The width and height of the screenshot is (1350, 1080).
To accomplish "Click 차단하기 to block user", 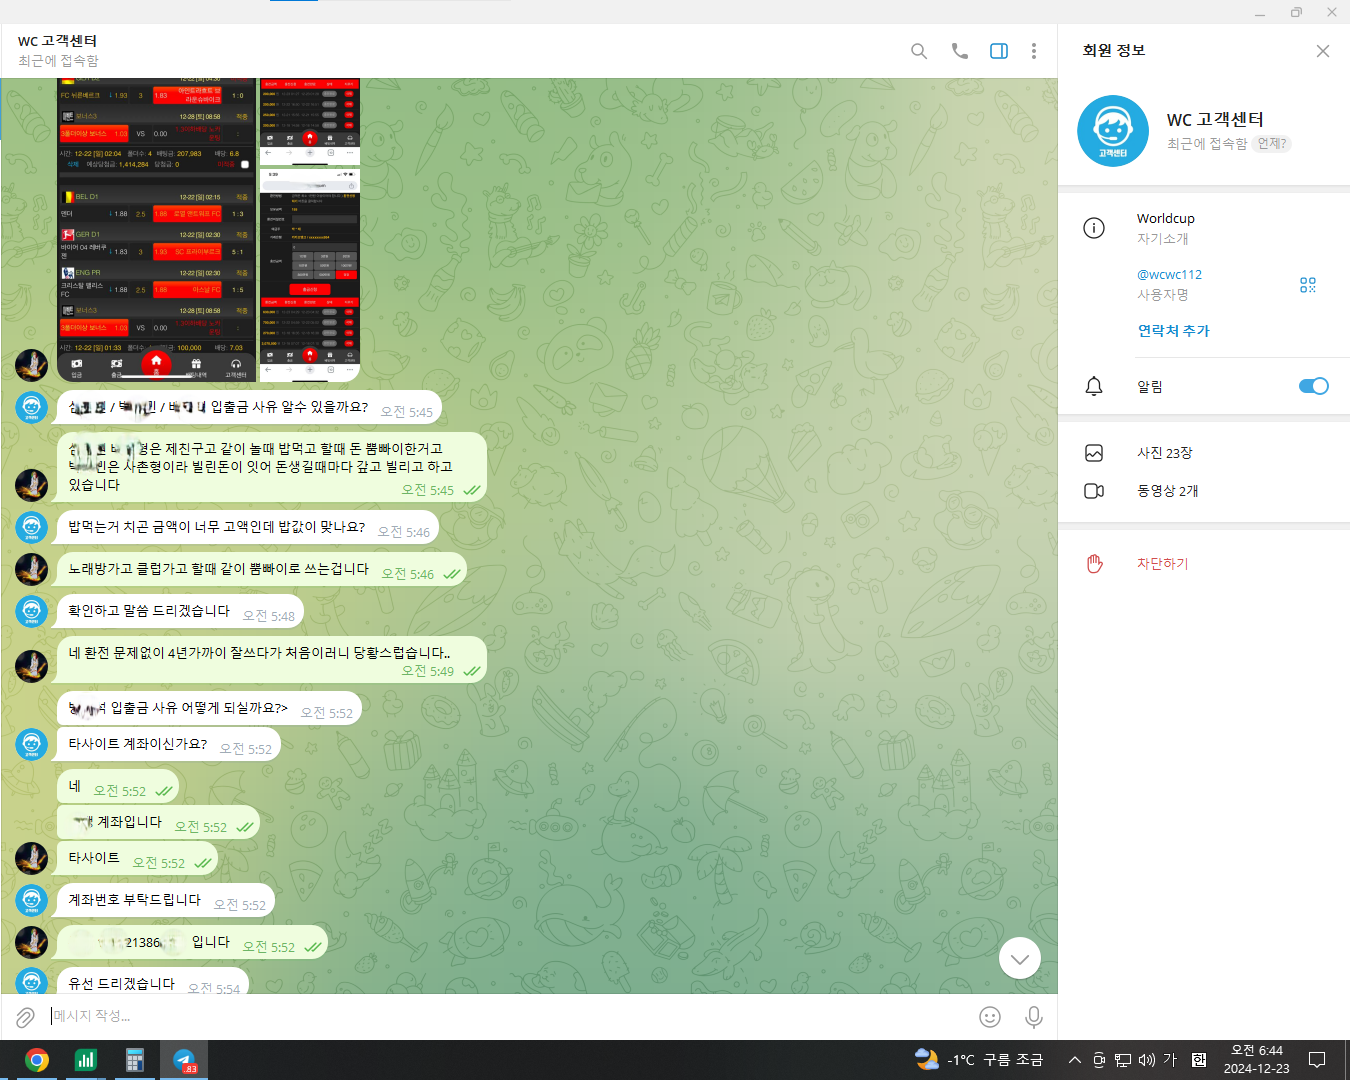I will [x=1162, y=564].
